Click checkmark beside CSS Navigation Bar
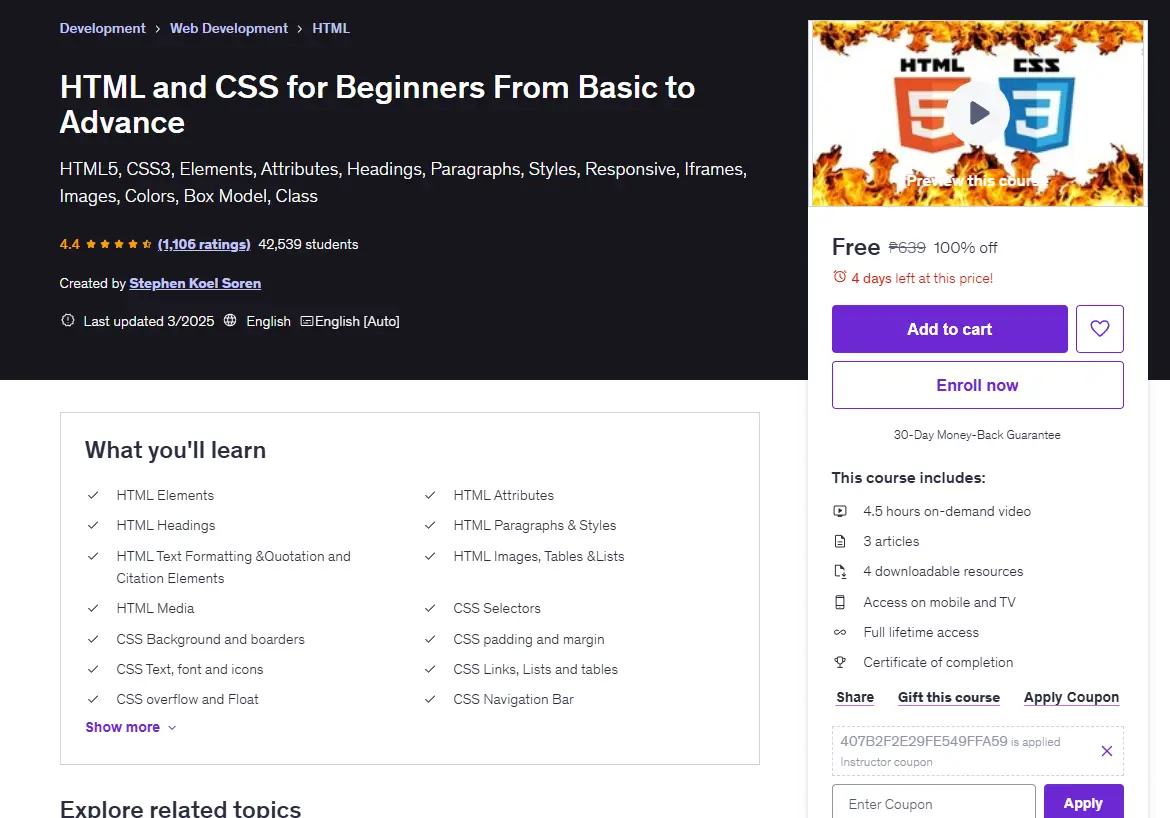The height and width of the screenshot is (818, 1170). tap(430, 699)
